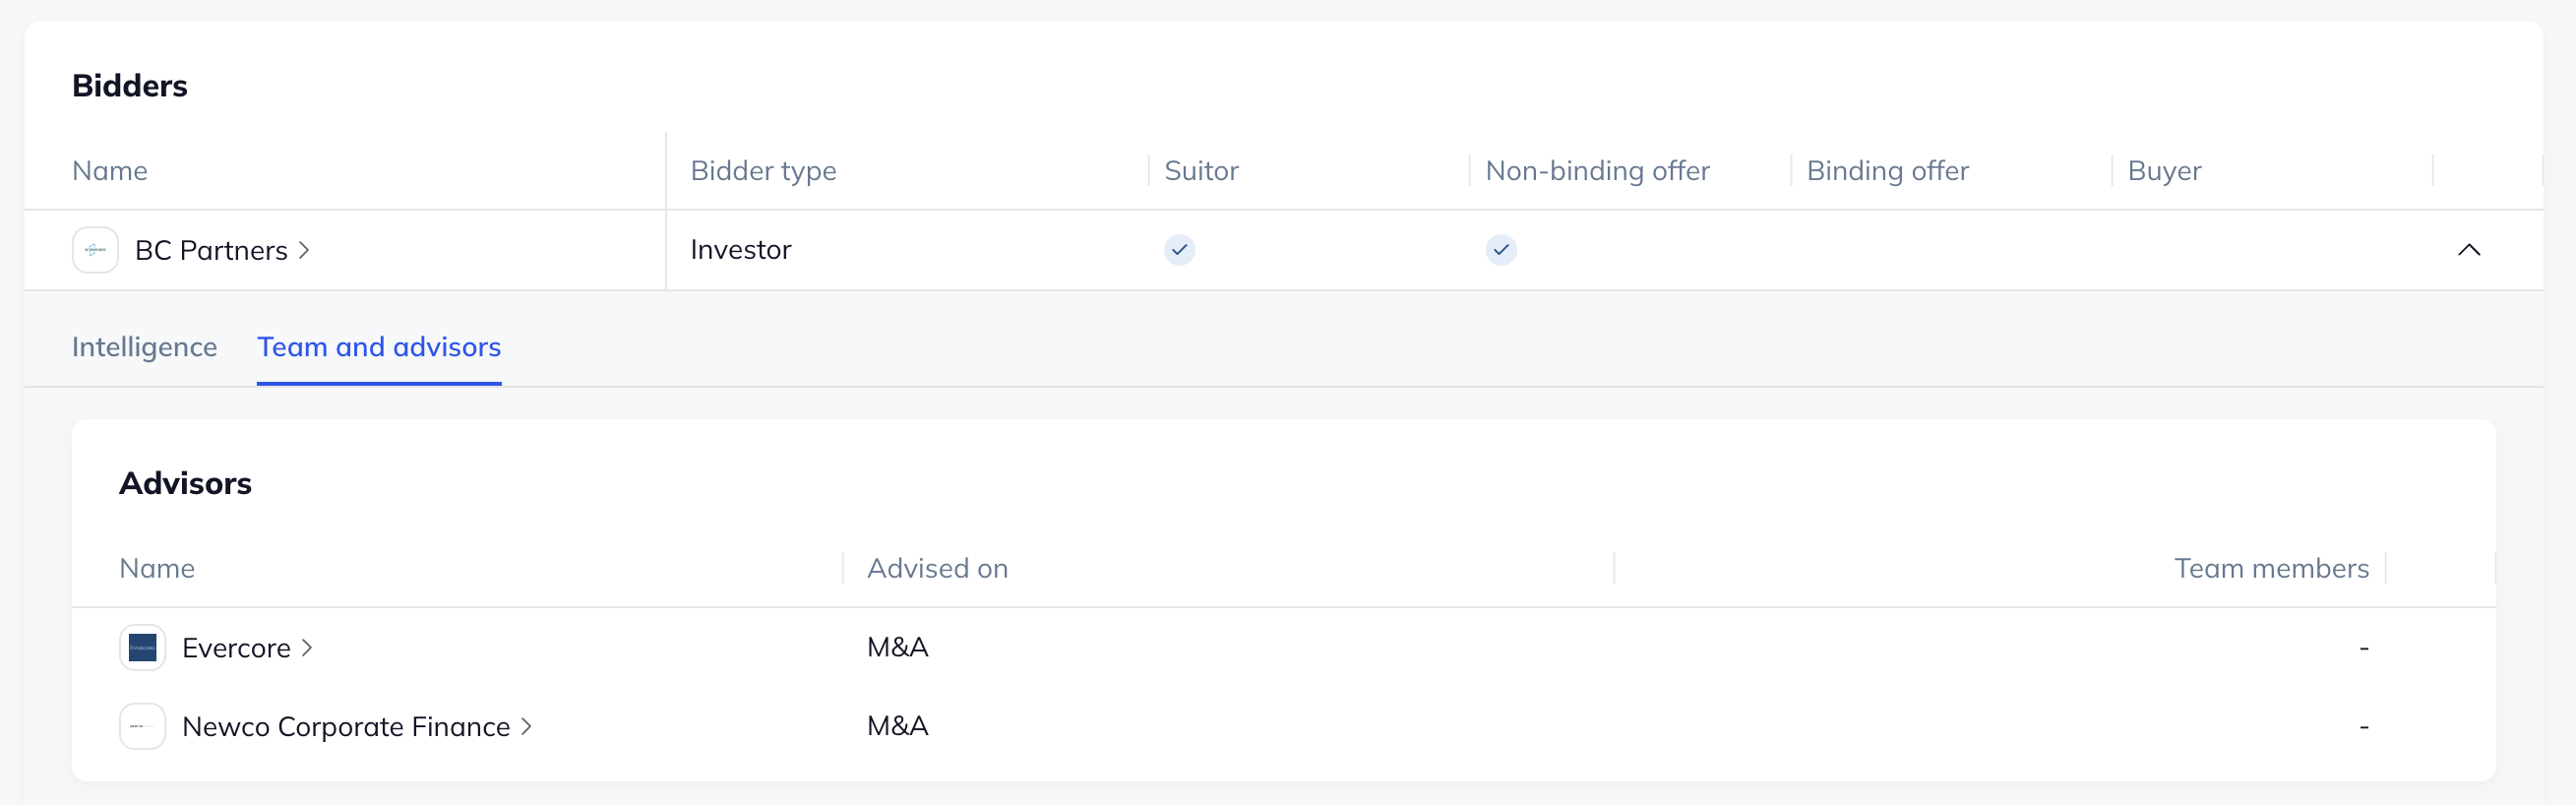Viewport: 2576px width, 805px height.
Task: Click the Evercore logo icon
Action: (142, 648)
